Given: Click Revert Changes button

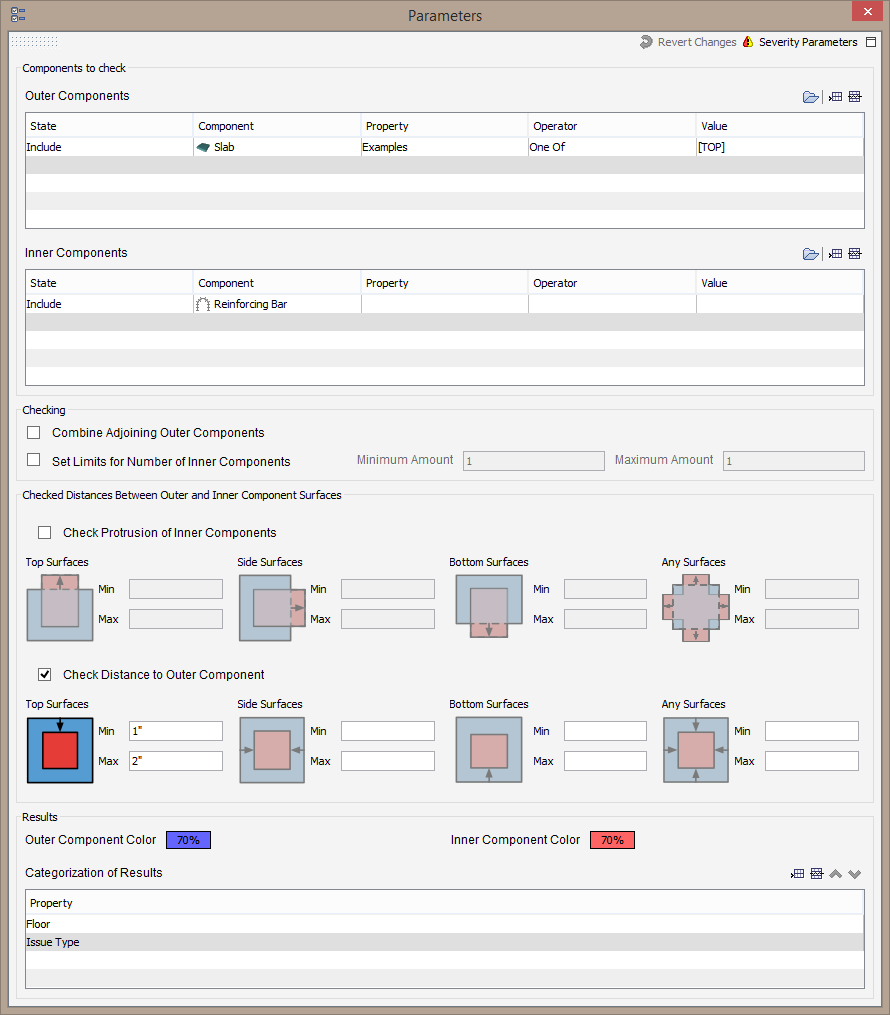Looking at the screenshot, I should click(x=688, y=42).
